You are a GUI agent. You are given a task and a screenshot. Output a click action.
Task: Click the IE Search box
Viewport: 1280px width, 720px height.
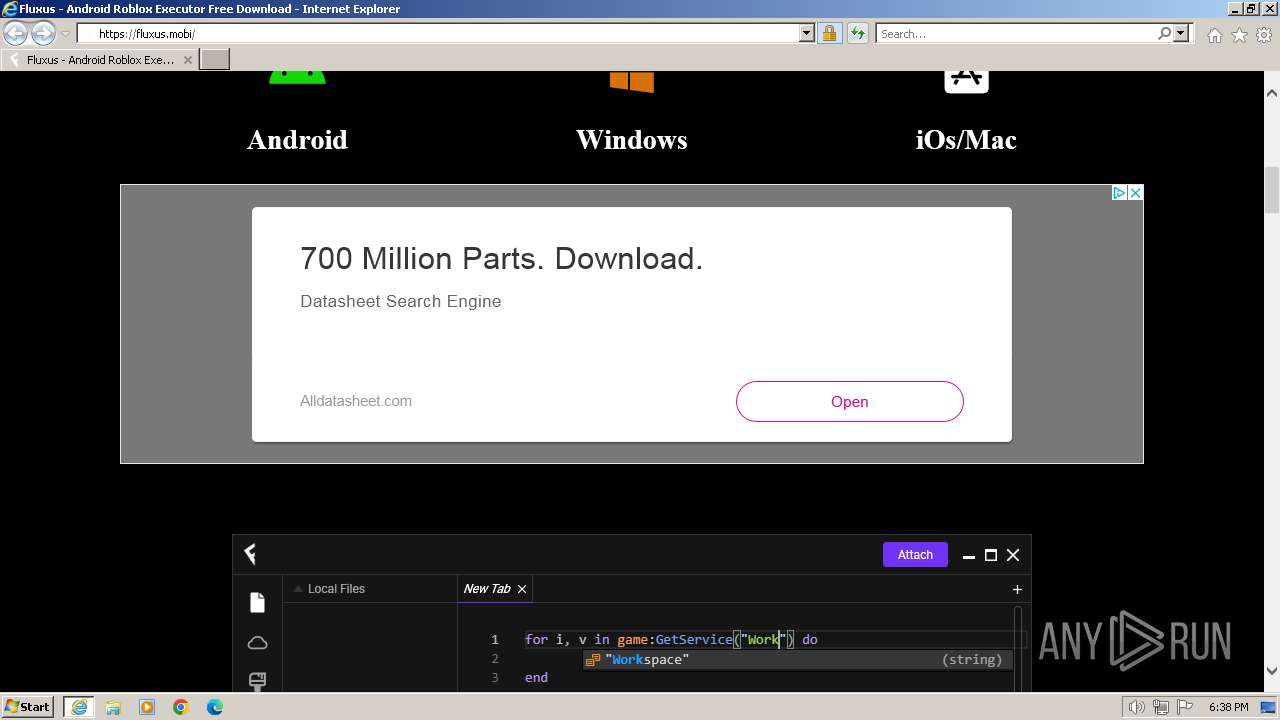pyautogui.click(x=1016, y=34)
